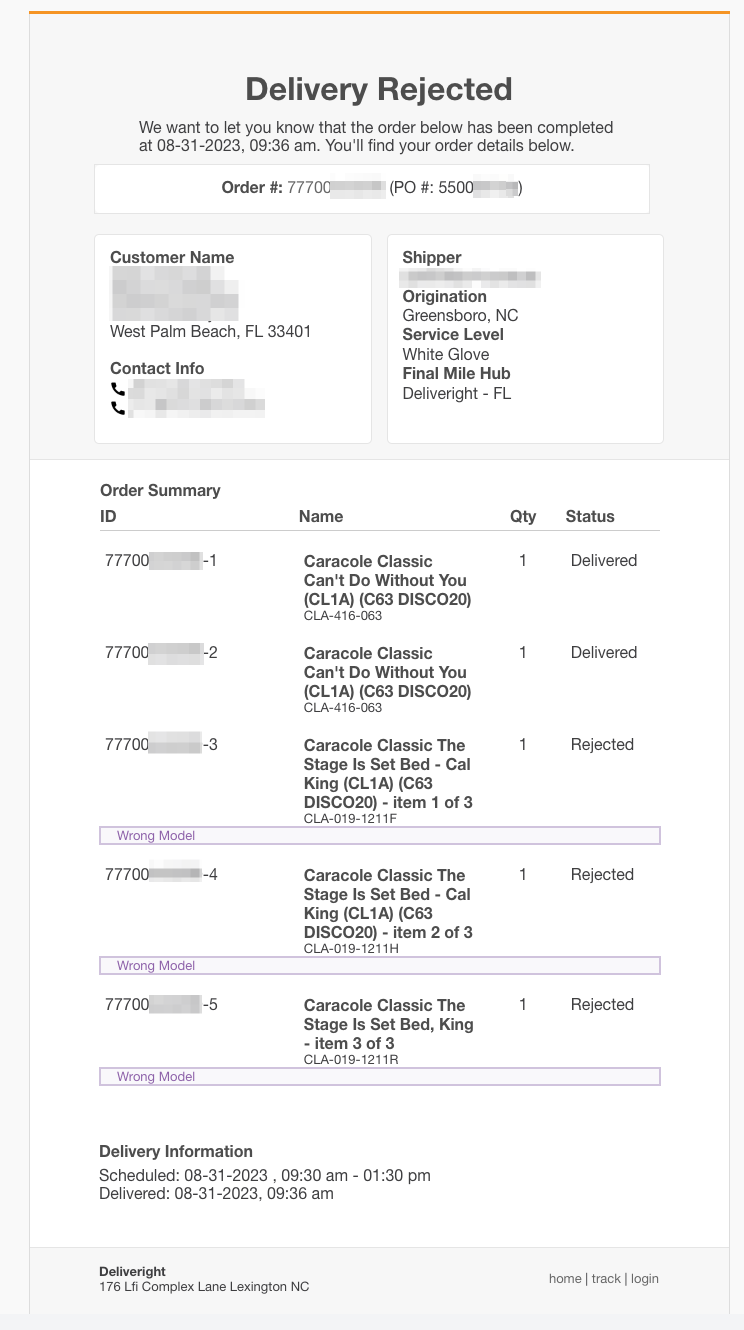The height and width of the screenshot is (1330, 744).
Task: Select the Wrong Model note under item 3 of 3
Action: [380, 1077]
